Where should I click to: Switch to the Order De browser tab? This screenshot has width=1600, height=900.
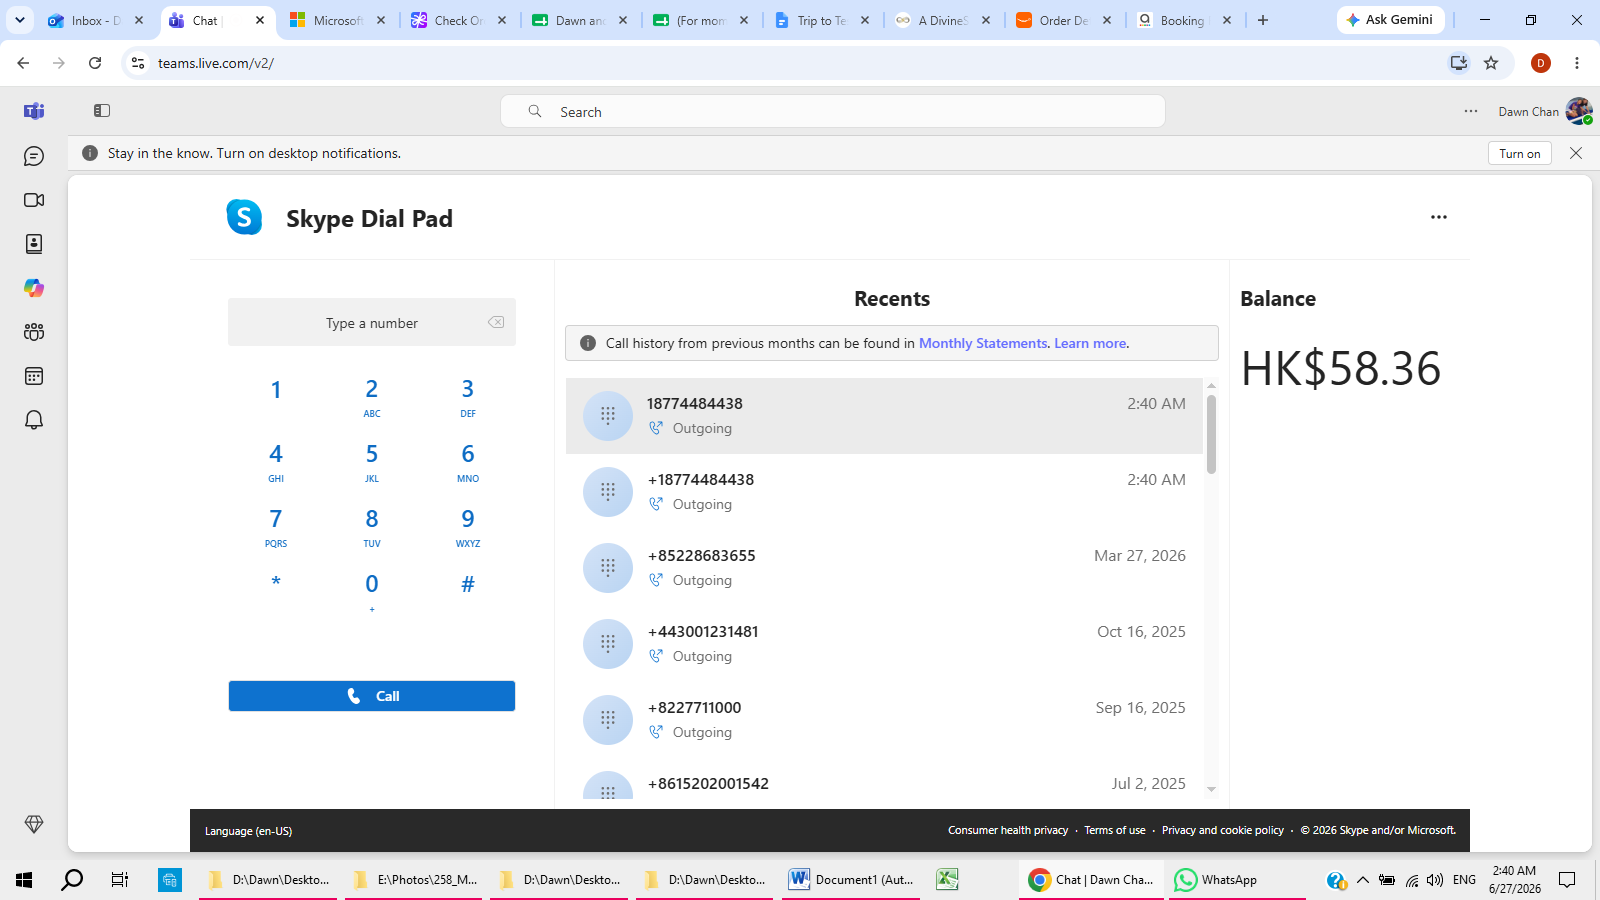tap(1063, 20)
